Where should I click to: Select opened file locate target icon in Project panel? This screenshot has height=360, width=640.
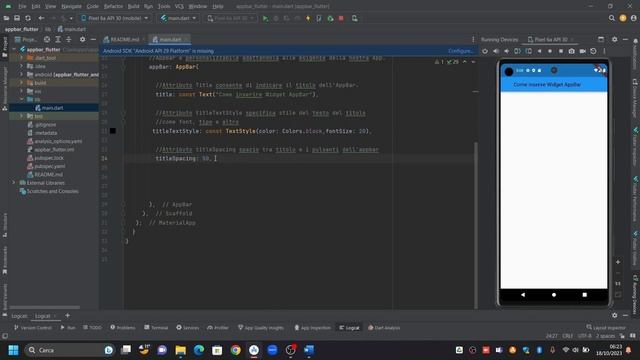tap(47, 40)
